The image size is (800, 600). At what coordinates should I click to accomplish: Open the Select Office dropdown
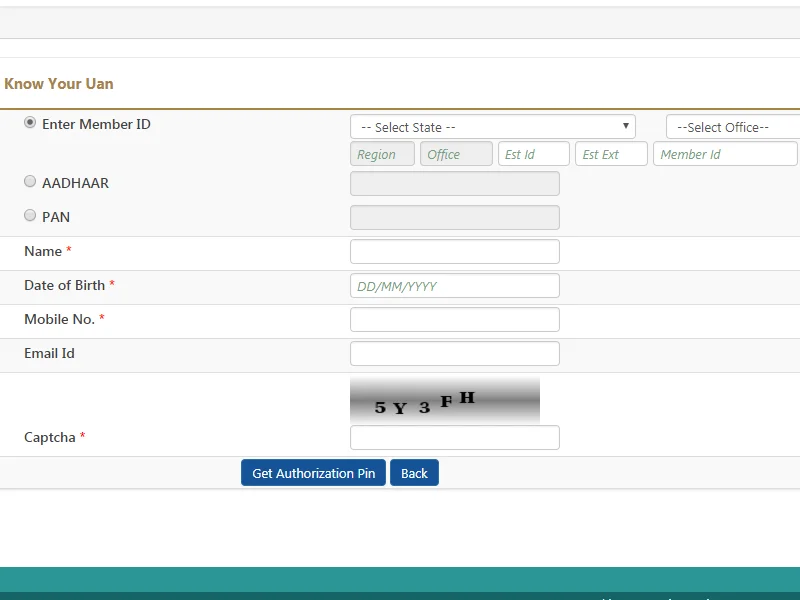[733, 127]
